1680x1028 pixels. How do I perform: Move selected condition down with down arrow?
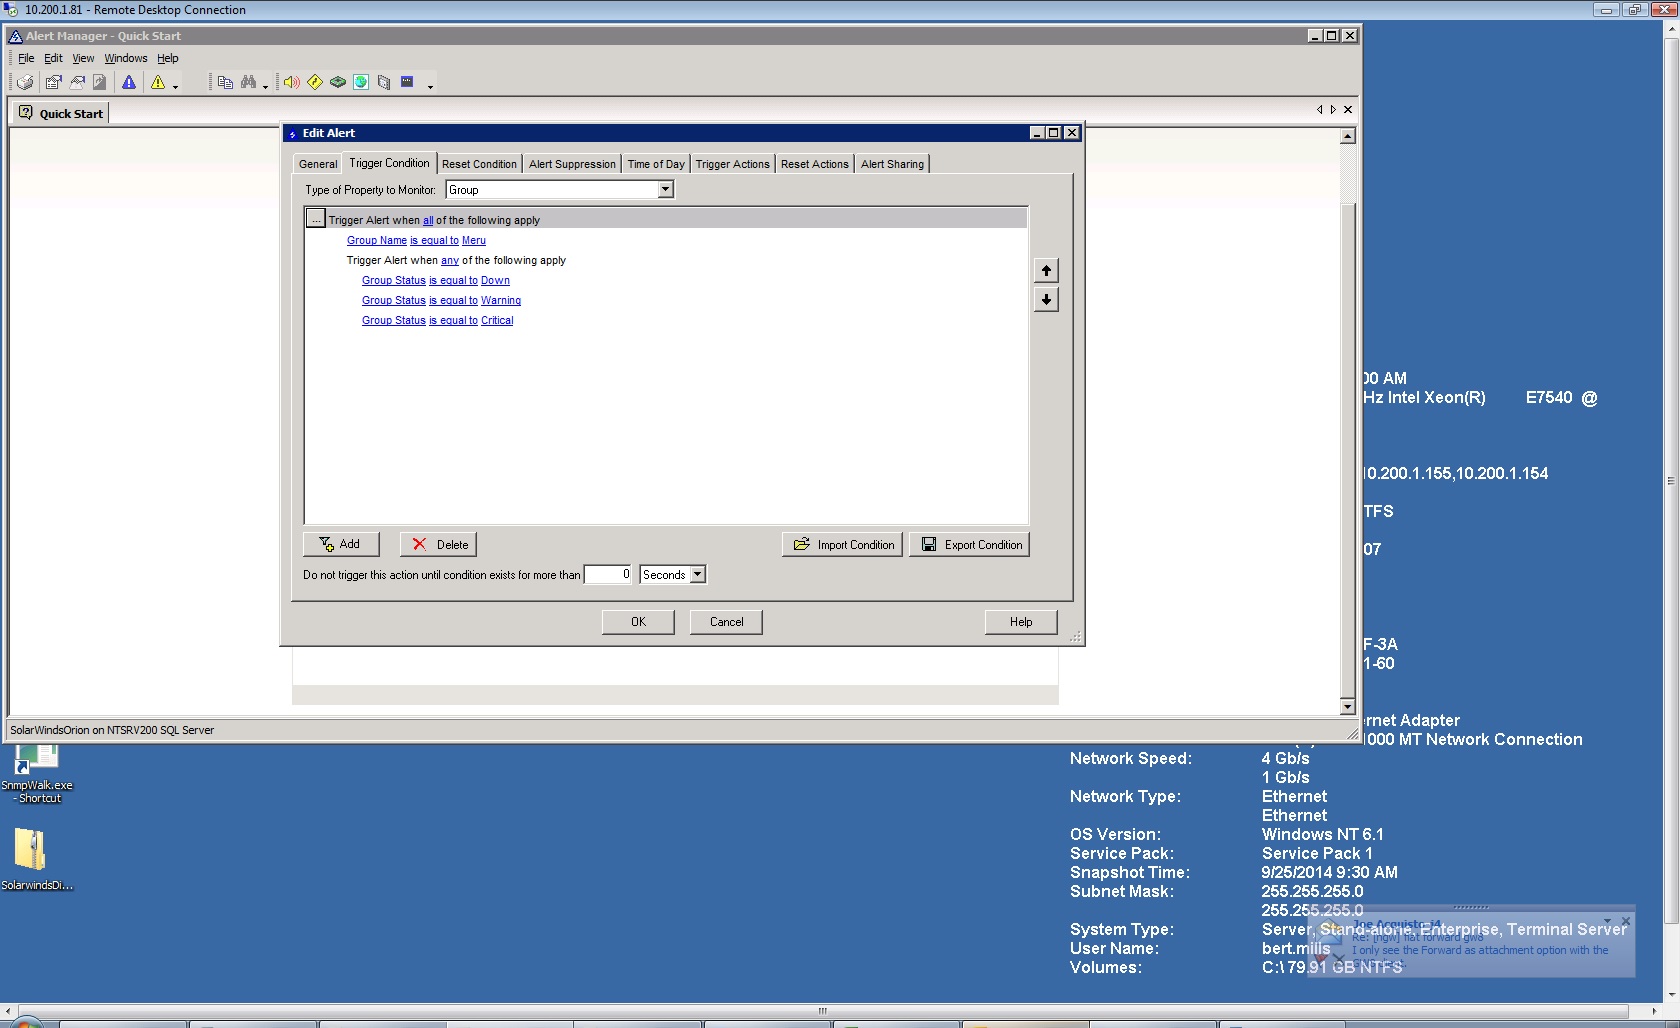(1046, 300)
